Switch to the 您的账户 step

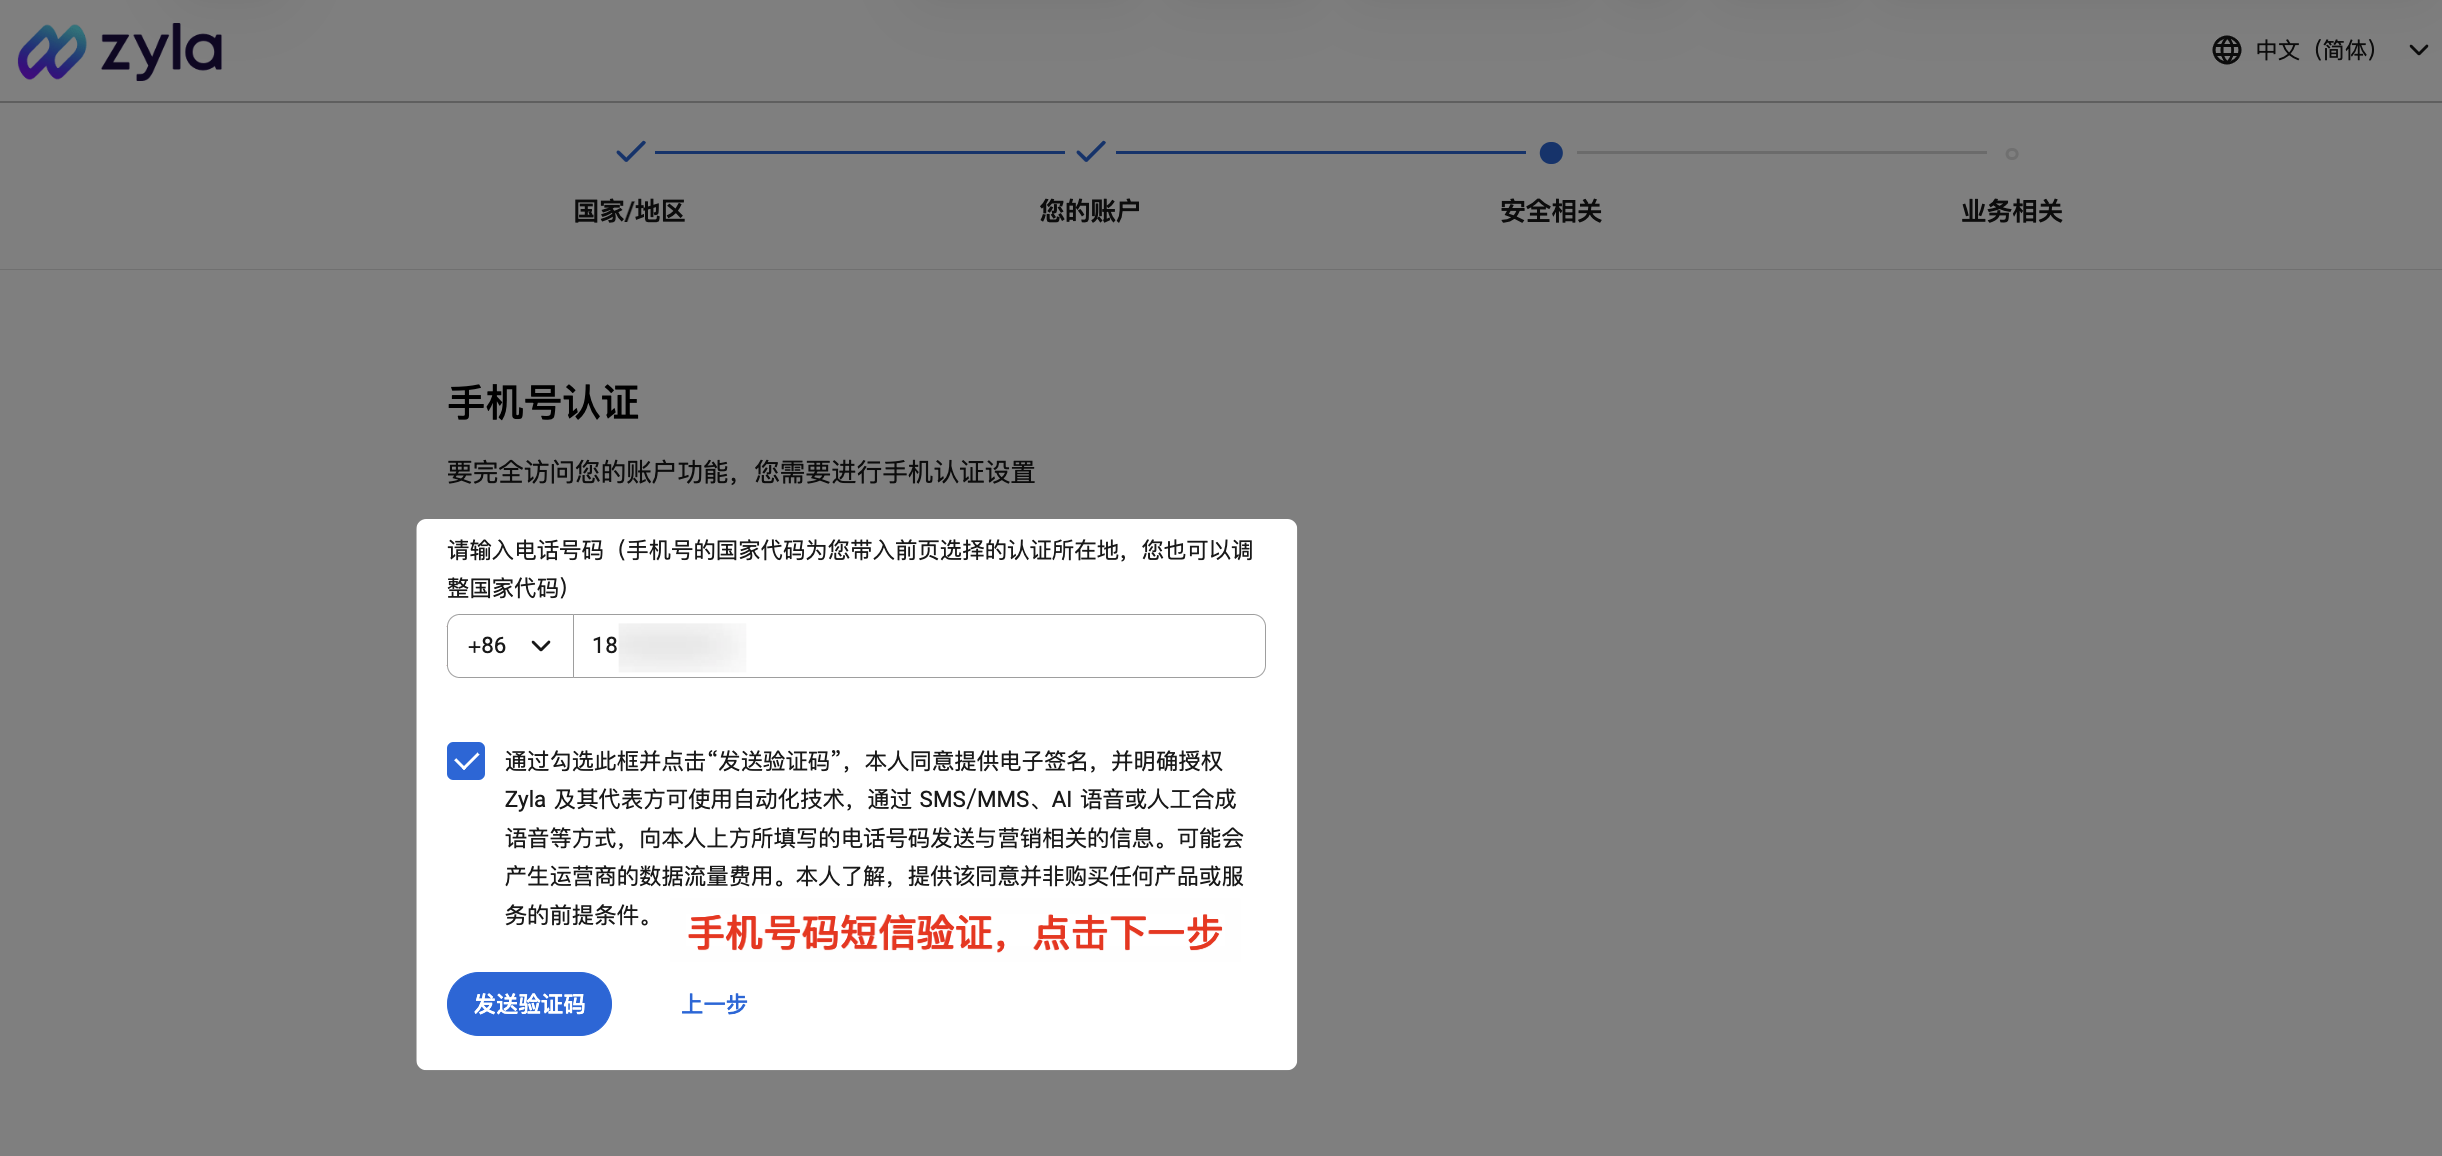1091,211
